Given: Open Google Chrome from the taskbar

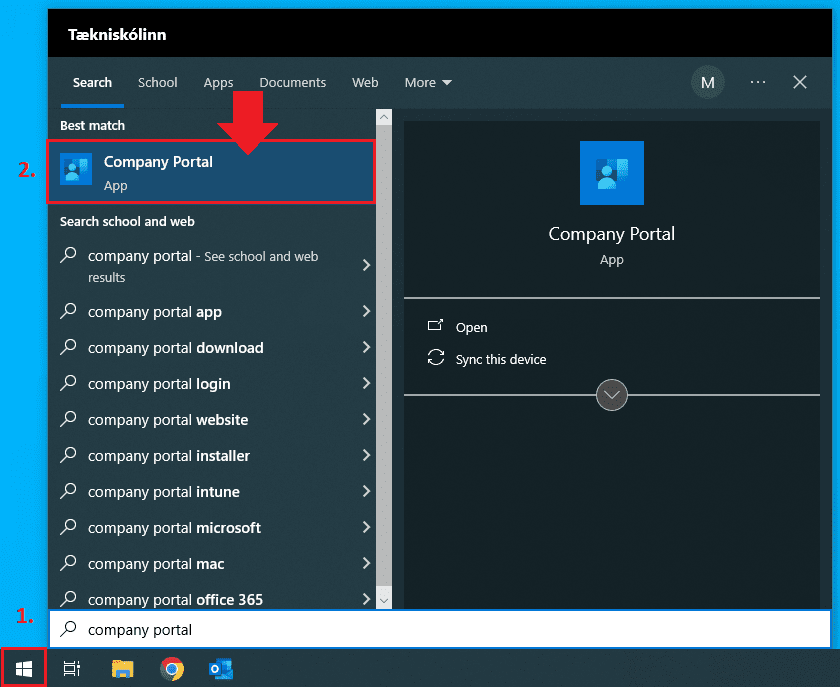Looking at the screenshot, I should click(x=172, y=669).
